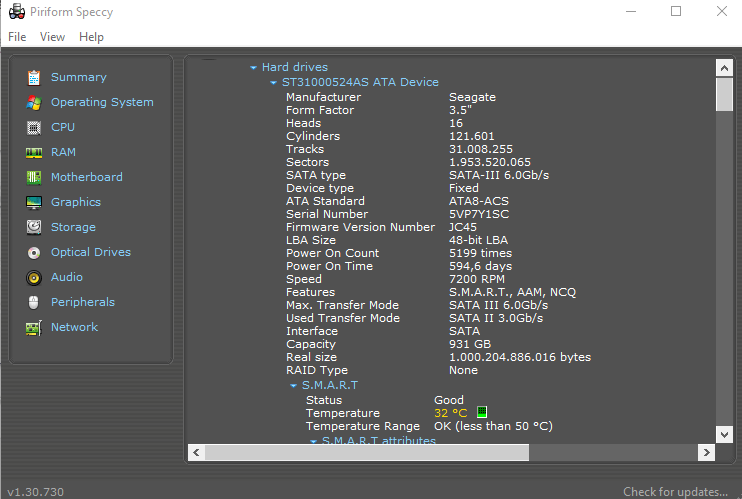Click the Peripherals mouse icon

tap(34, 303)
